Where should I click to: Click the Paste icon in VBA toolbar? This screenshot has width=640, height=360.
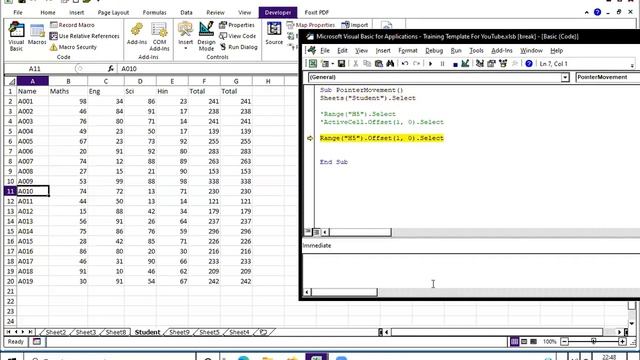tap(378, 64)
